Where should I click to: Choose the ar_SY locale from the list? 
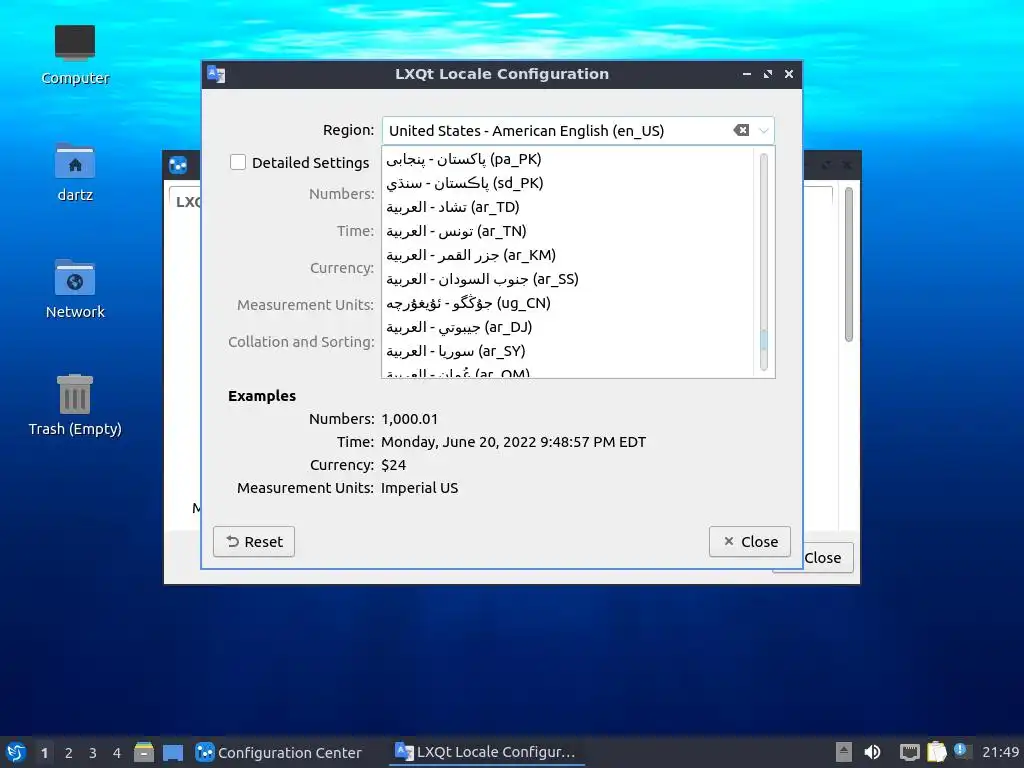pos(567,351)
